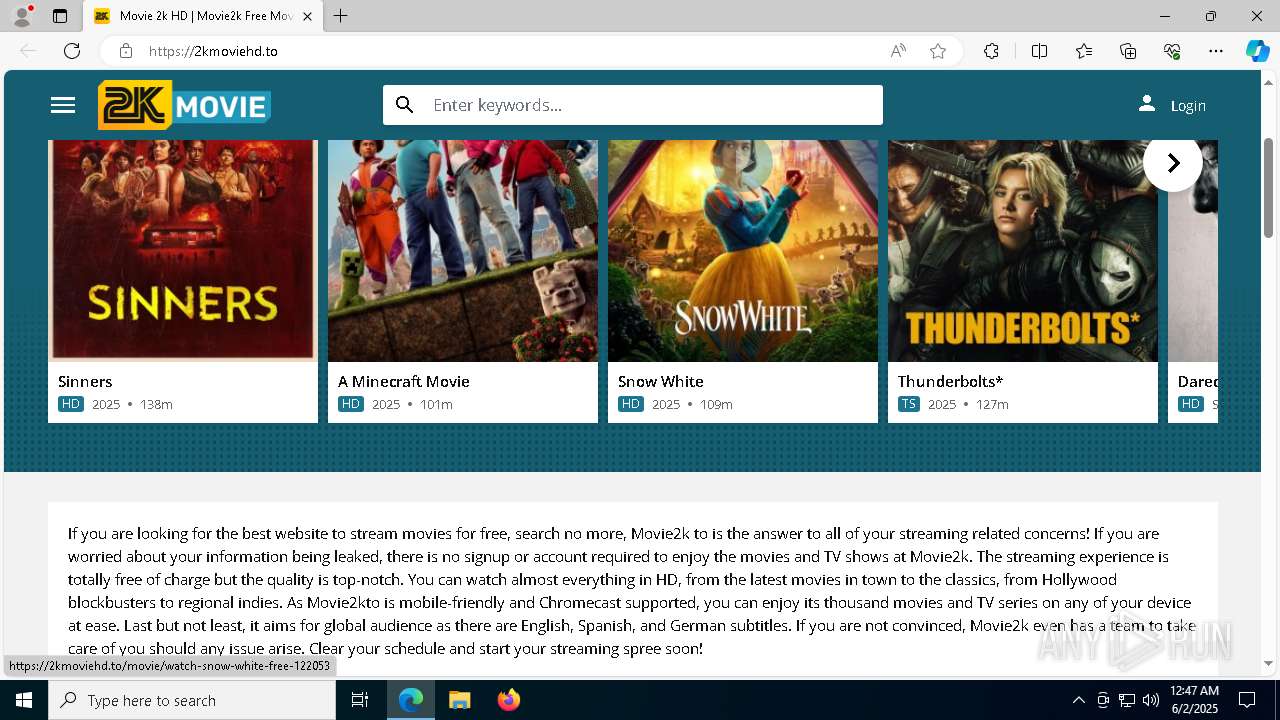The width and height of the screenshot is (1280, 720).
Task: Click the page vertical scrollbar thumb
Action: (1269, 187)
